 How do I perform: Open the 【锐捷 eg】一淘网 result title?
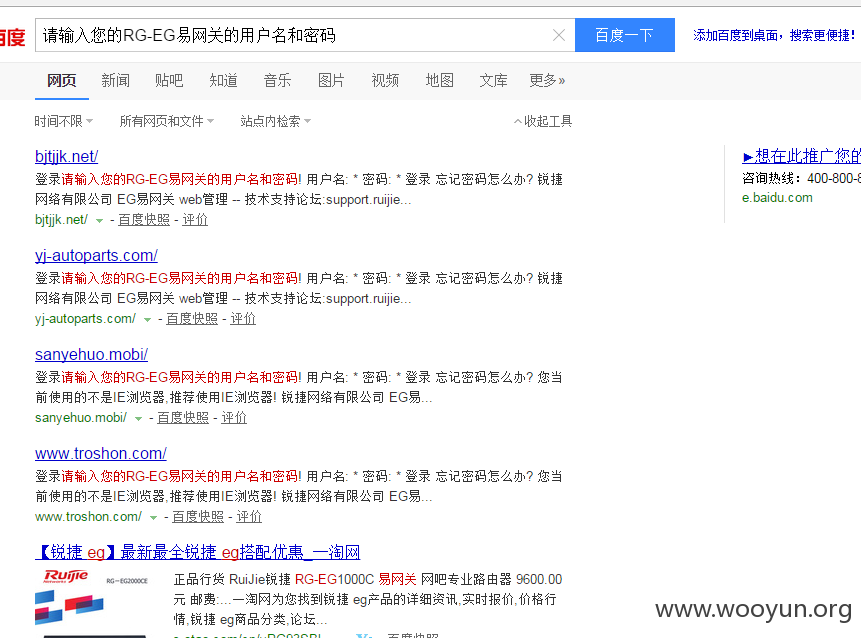coord(198,552)
